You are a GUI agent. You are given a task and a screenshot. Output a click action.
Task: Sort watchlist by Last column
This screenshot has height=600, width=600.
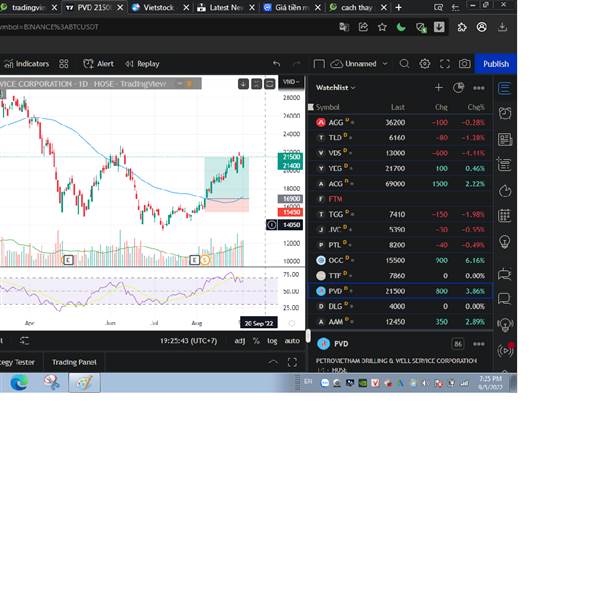coord(398,107)
